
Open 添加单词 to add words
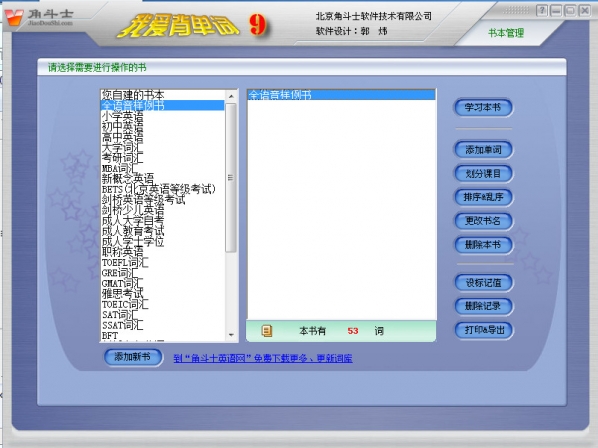click(x=483, y=150)
